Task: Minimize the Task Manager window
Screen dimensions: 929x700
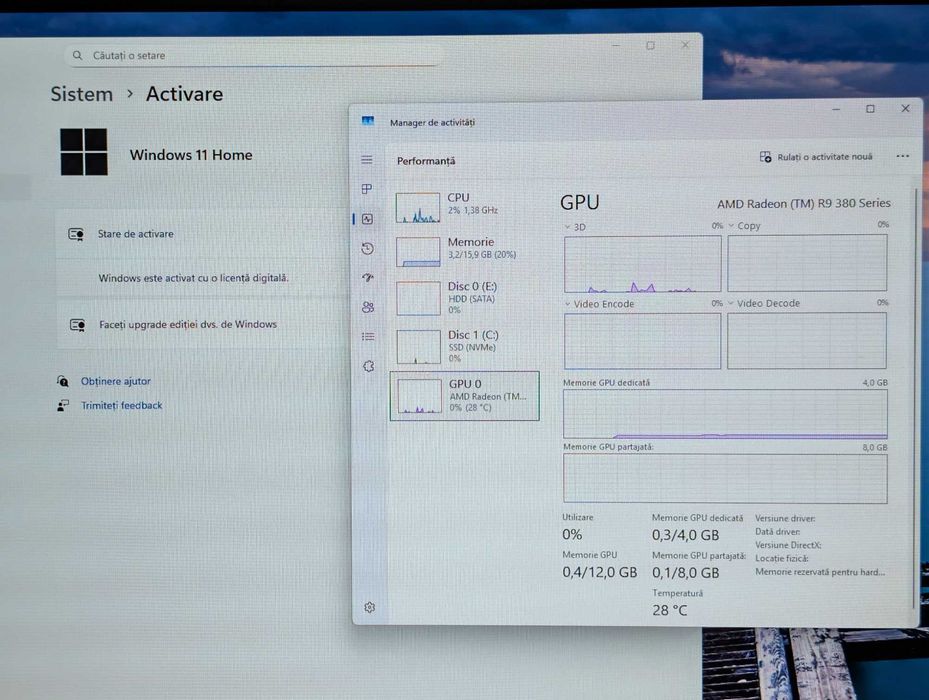Action: pyautogui.click(x=836, y=109)
